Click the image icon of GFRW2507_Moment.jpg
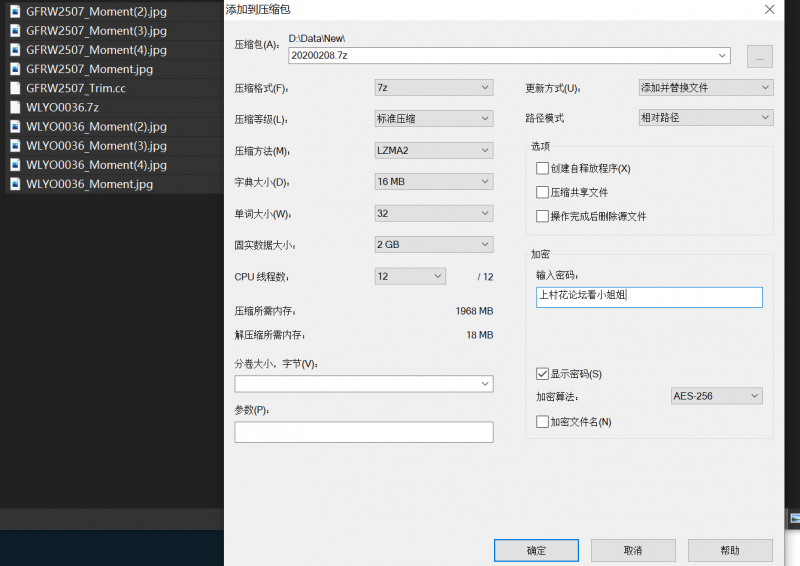The height and width of the screenshot is (566, 800). tap(15, 69)
